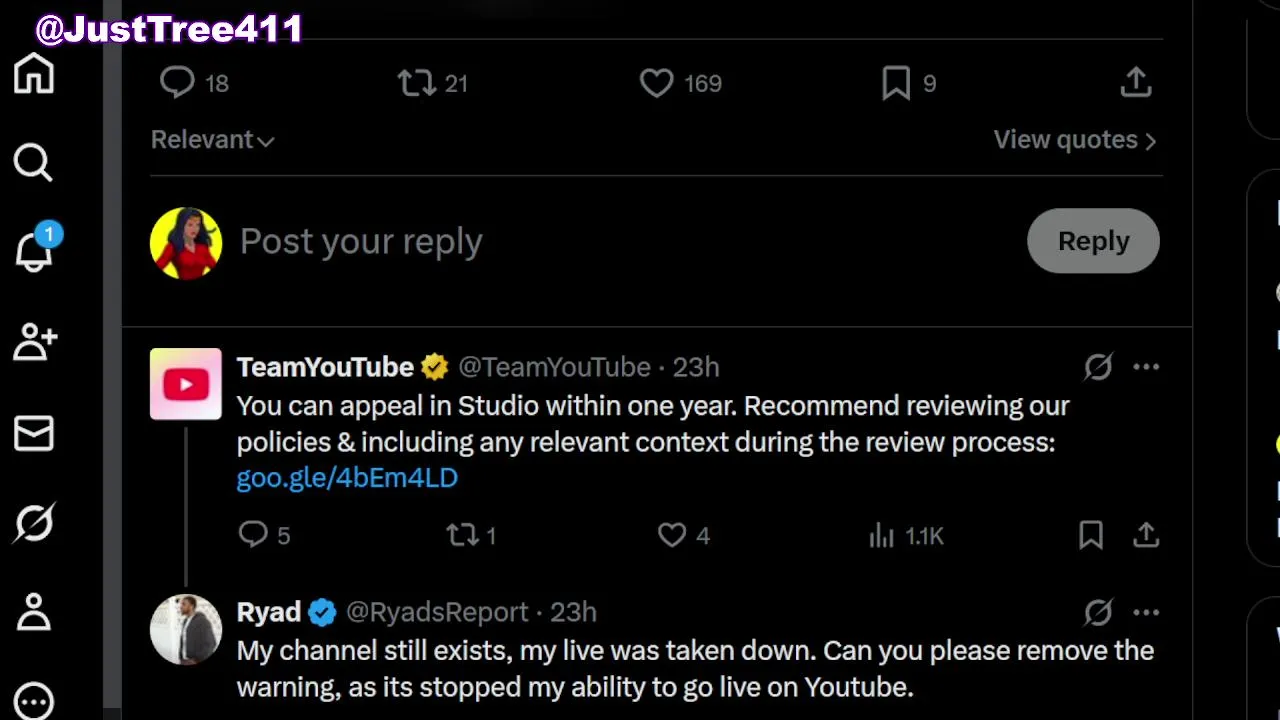Open Notifications bell icon
Viewport: 1280px width, 720px height.
click(x=34, y=251)
